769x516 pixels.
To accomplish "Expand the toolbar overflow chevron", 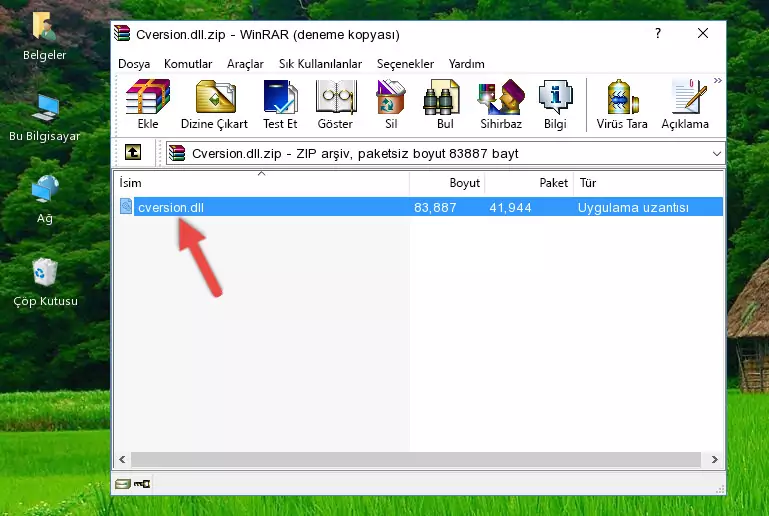I will pyautogui.click(x=718, y=80).
